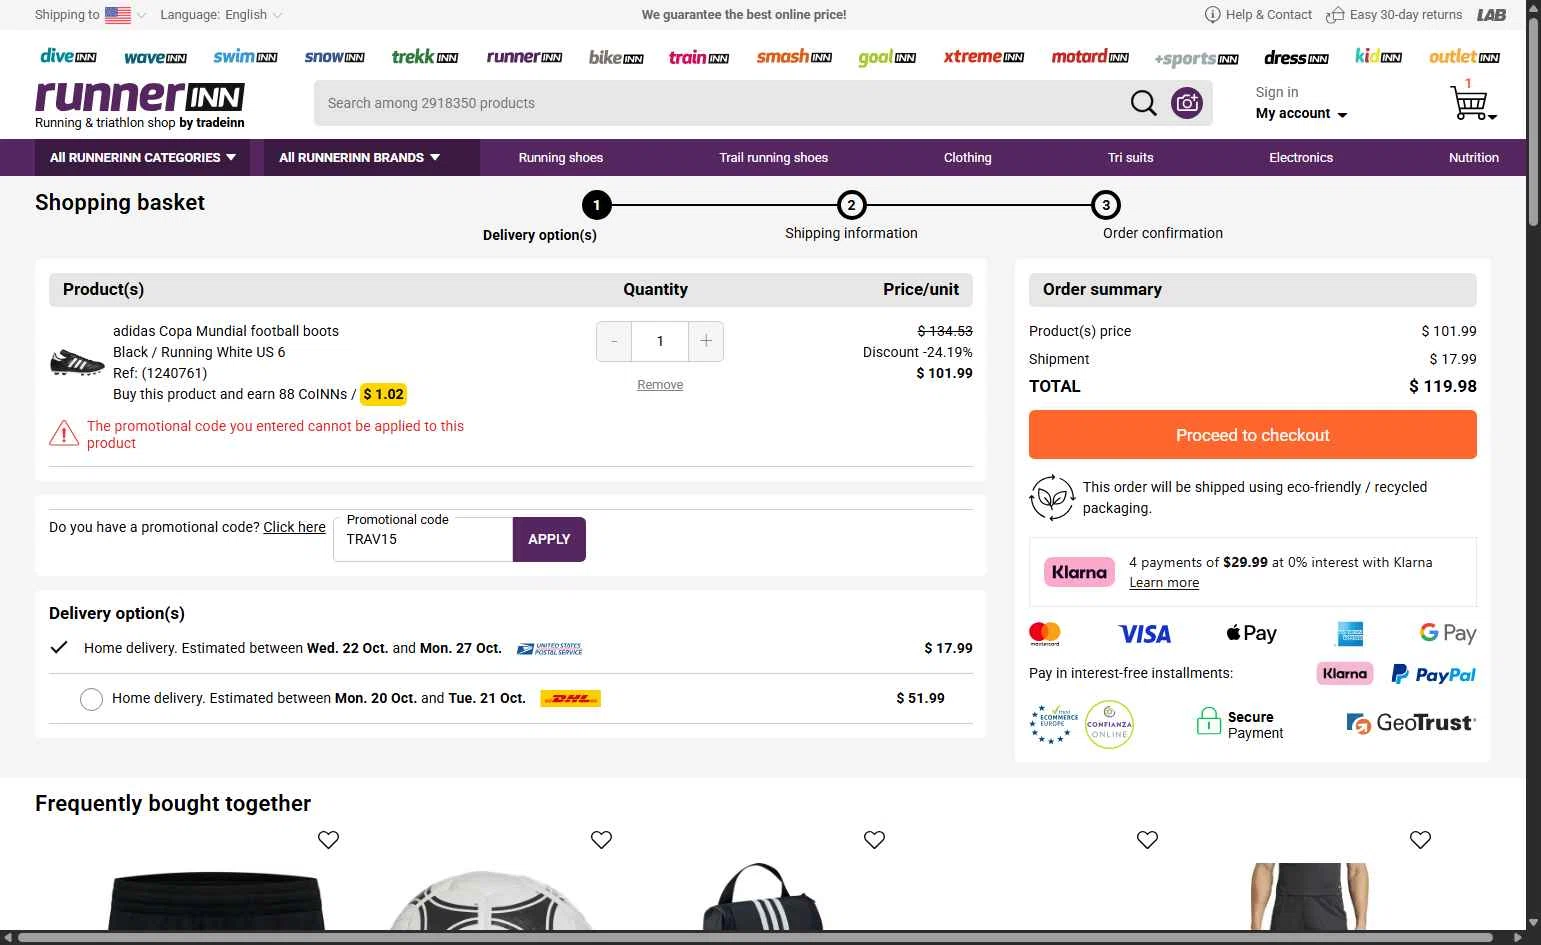Expand All RunnerINN Categories dropdown

click(x=143, y=158)
